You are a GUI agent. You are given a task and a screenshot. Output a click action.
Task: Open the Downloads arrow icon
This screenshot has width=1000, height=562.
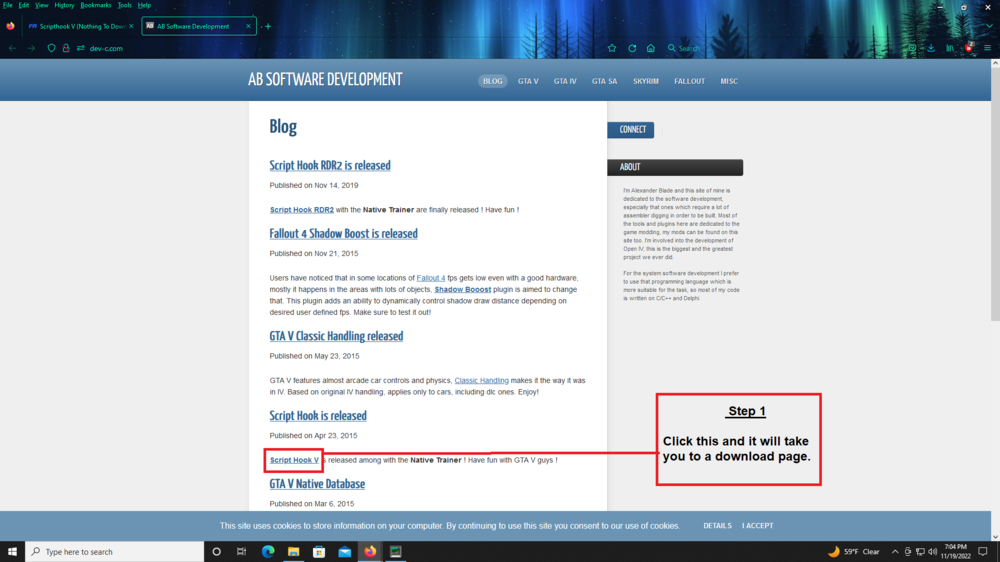pyautogui.click(x=931, y=48)
